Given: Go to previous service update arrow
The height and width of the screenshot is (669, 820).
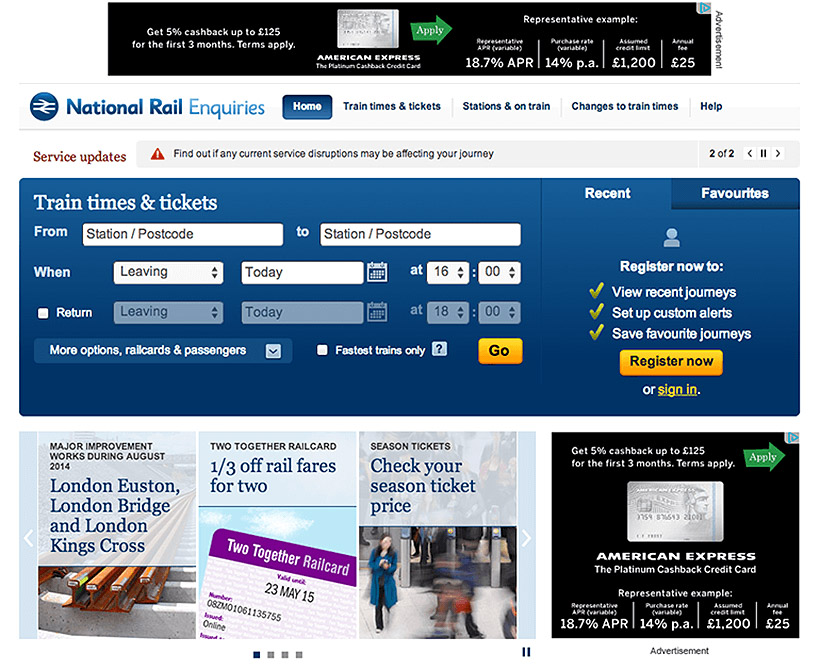Looking at the screenshot, I should coord(750,153).
